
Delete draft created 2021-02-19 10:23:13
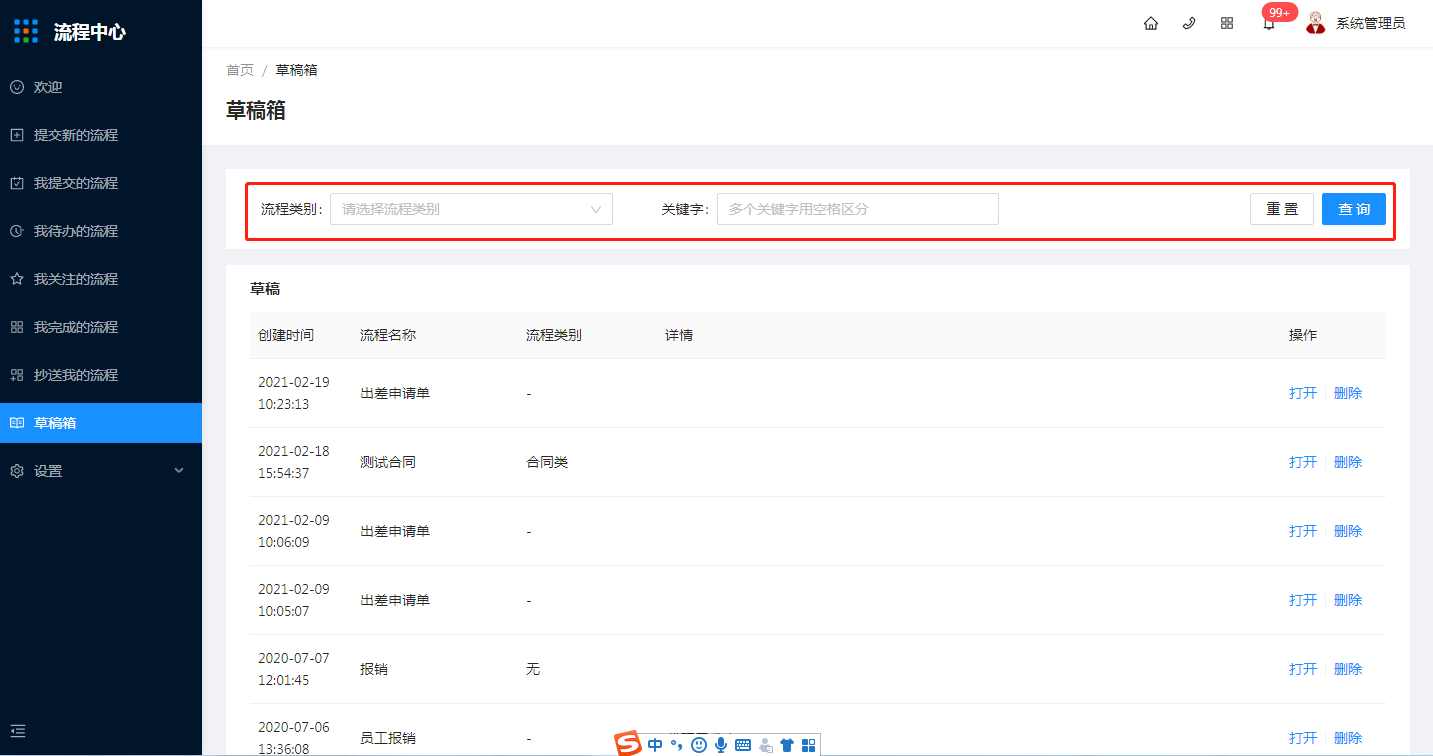coord(1348,393)
